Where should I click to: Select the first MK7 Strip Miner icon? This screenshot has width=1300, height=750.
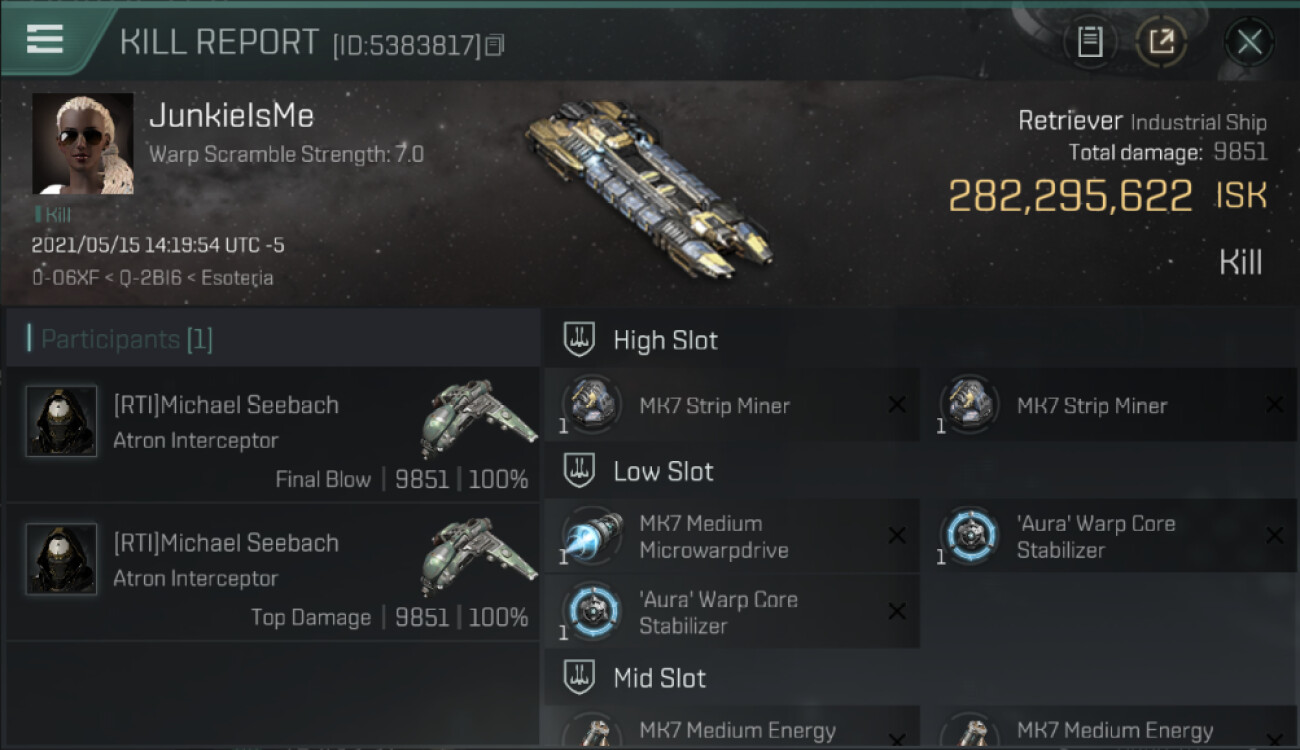tap(591, 405)
